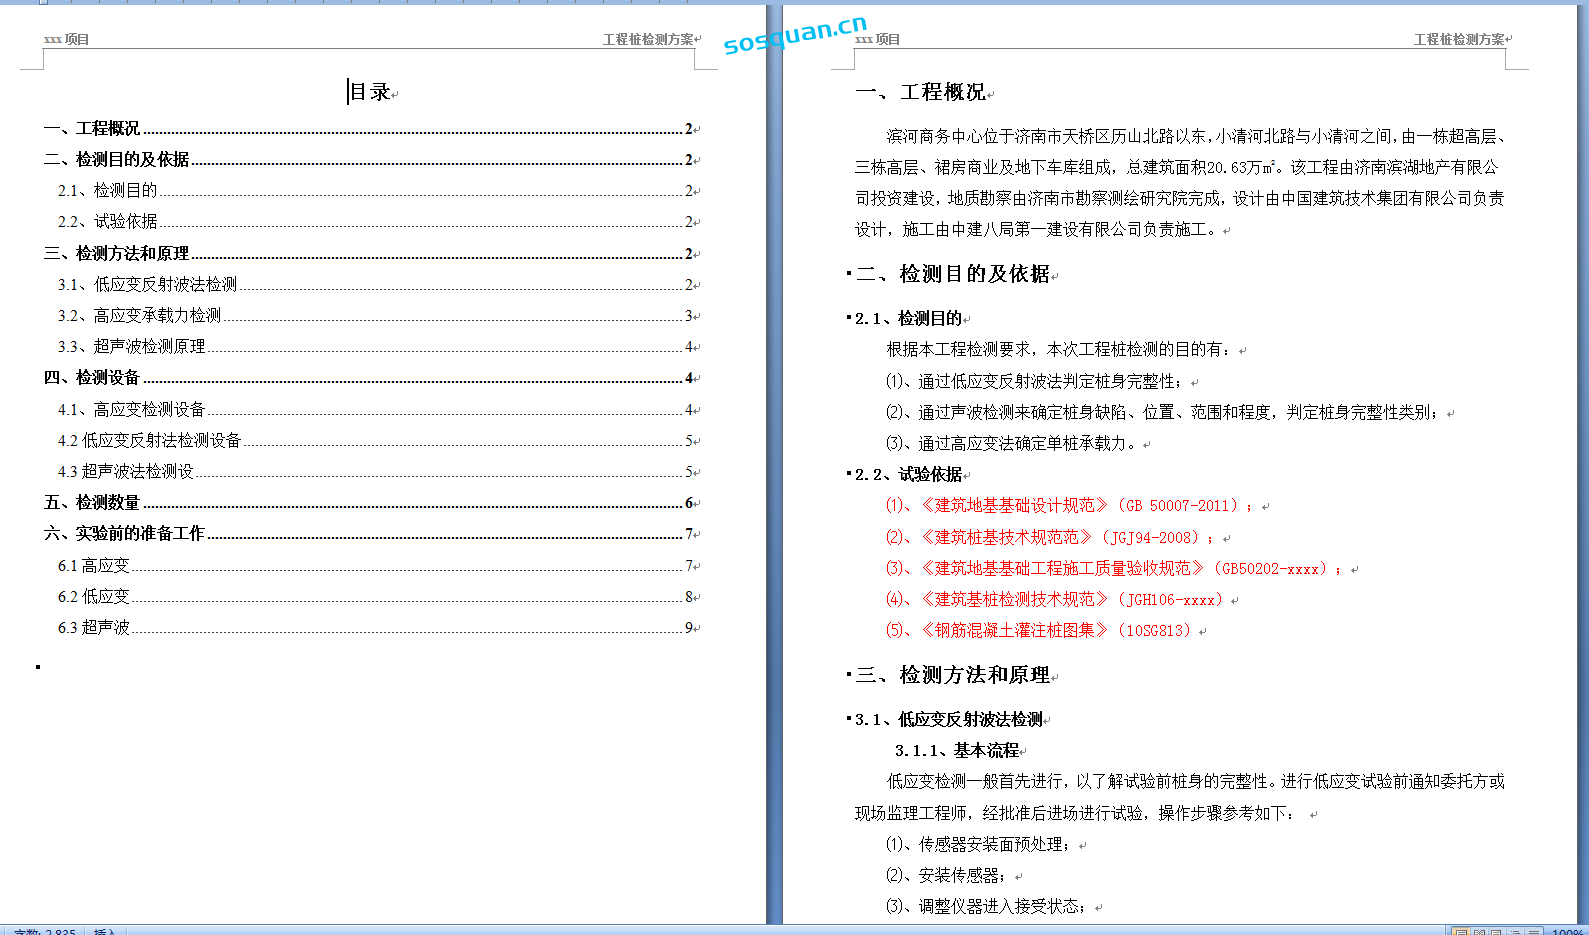Switch to Draft view
Viewport: 1589px width, 935px height.
click(x=1533, y=932)
